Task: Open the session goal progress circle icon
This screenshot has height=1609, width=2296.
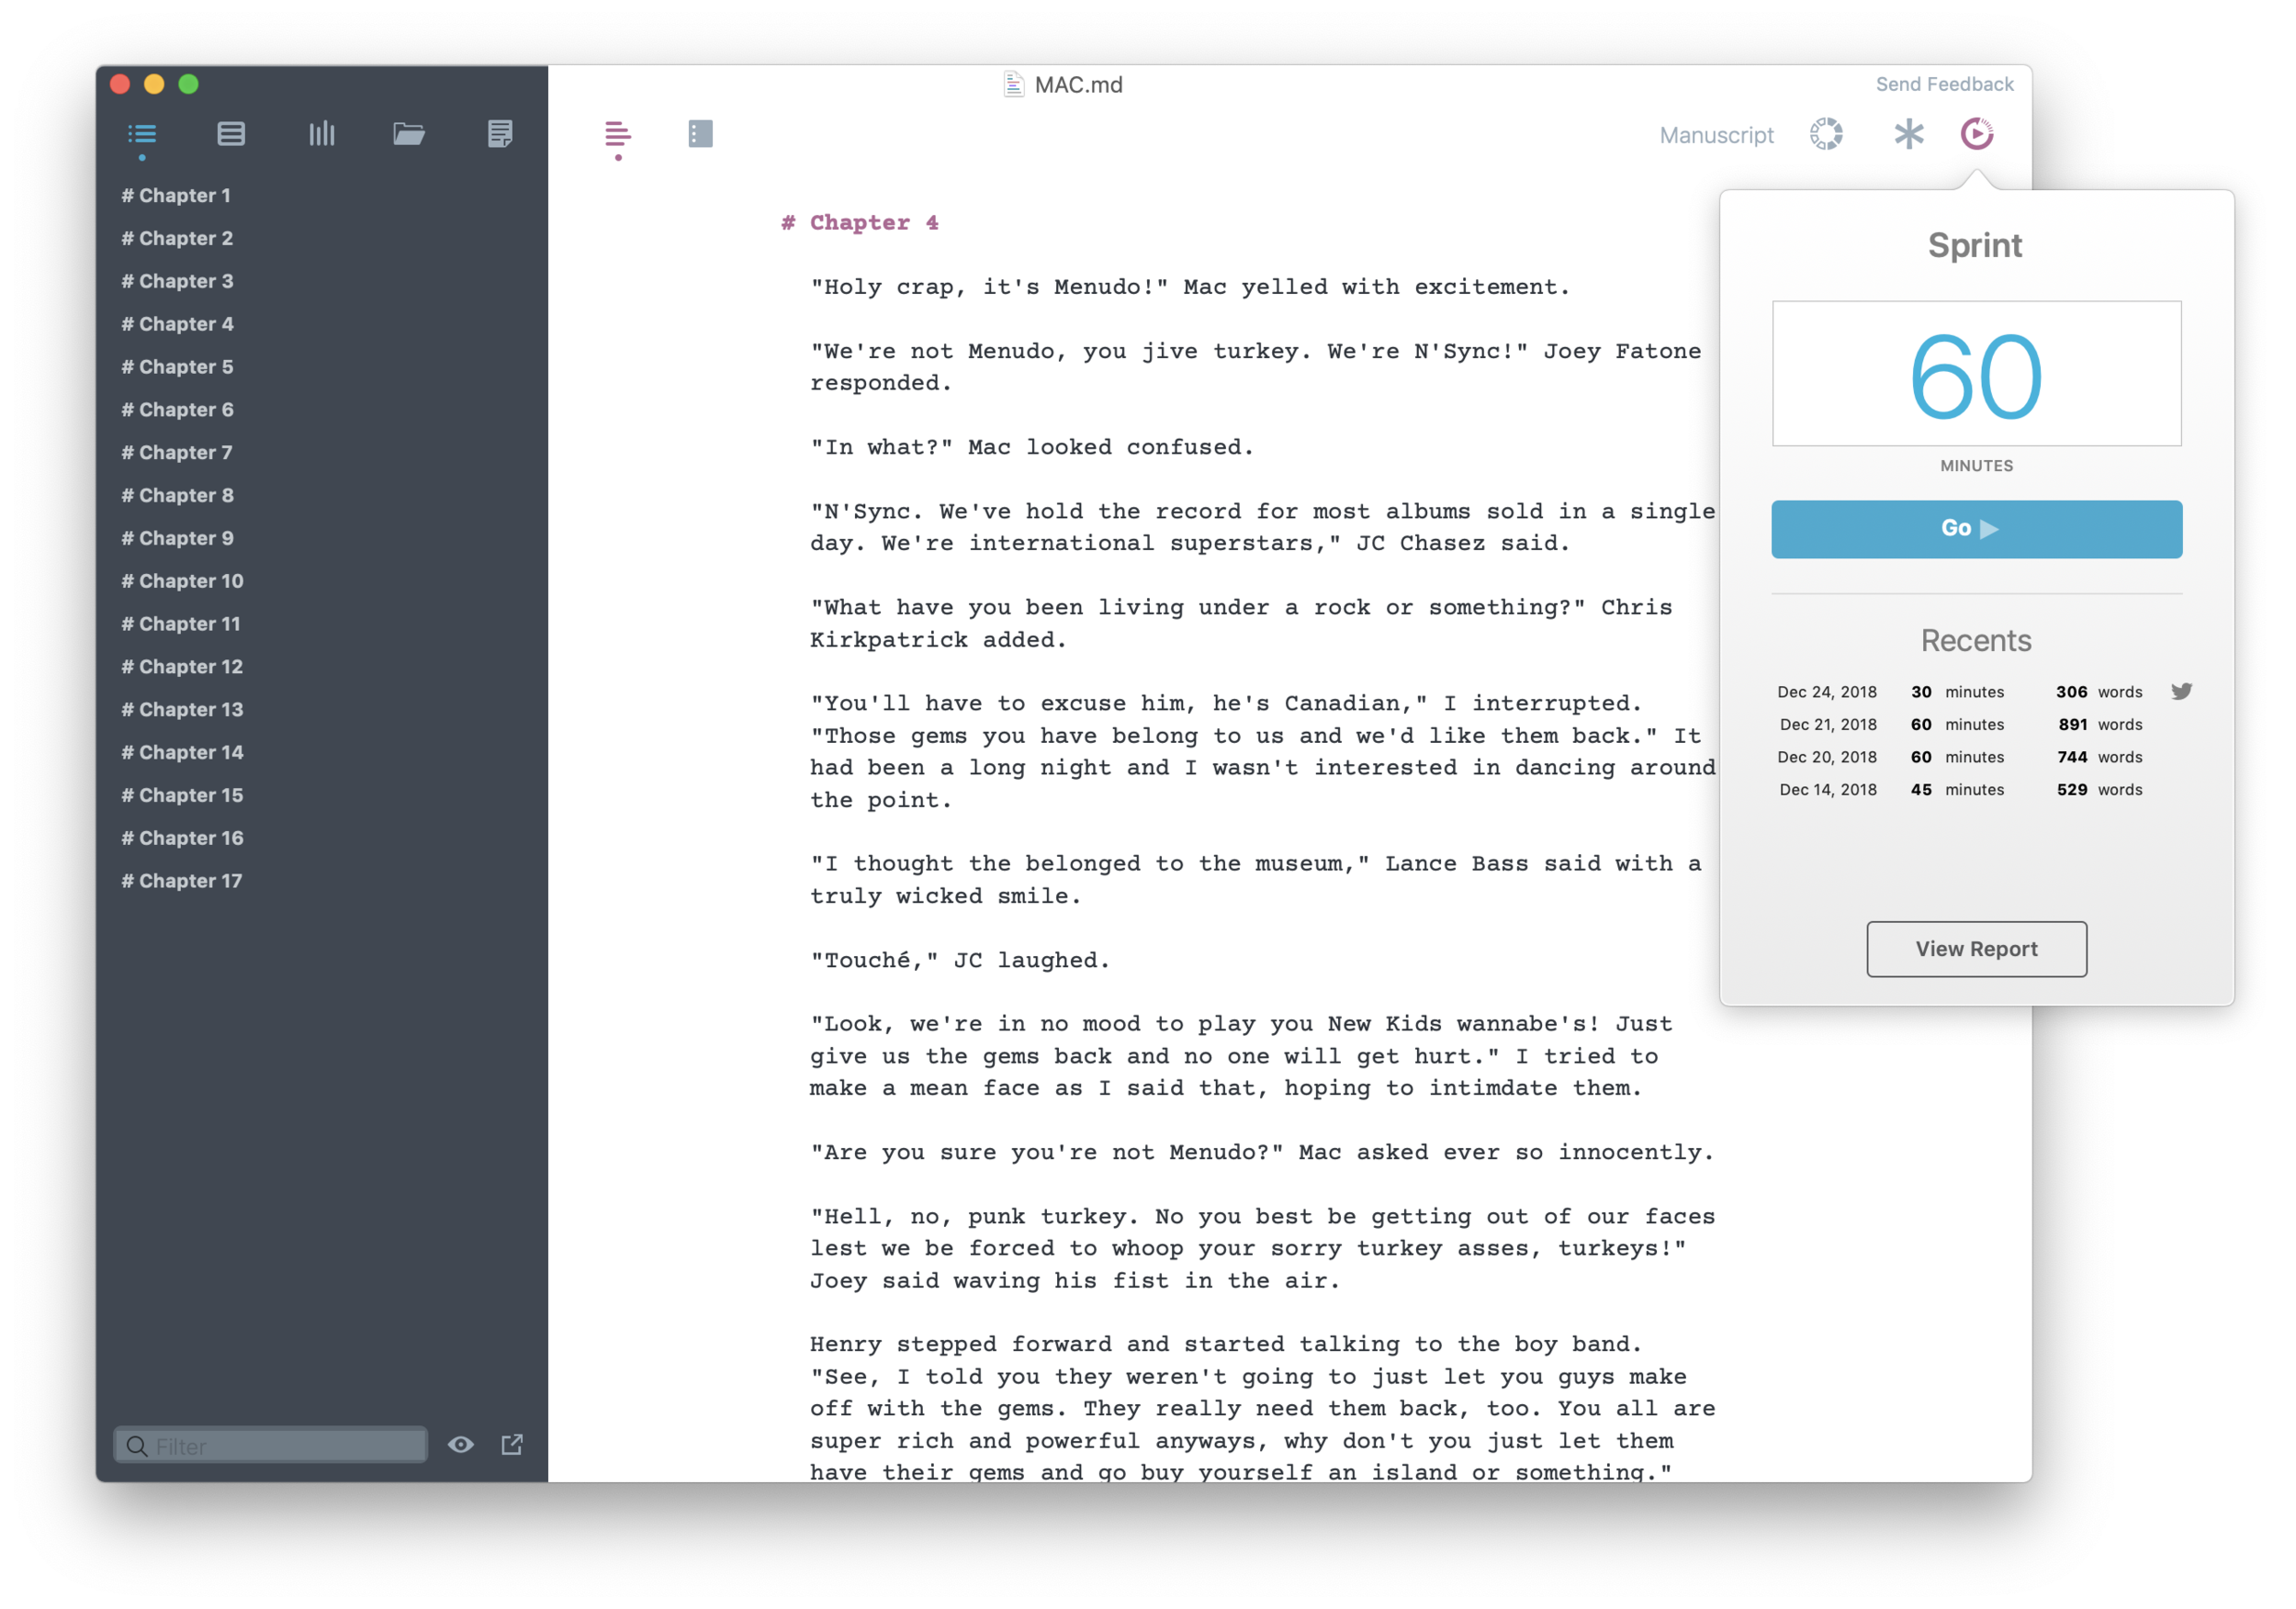Action: point(1826,133)
